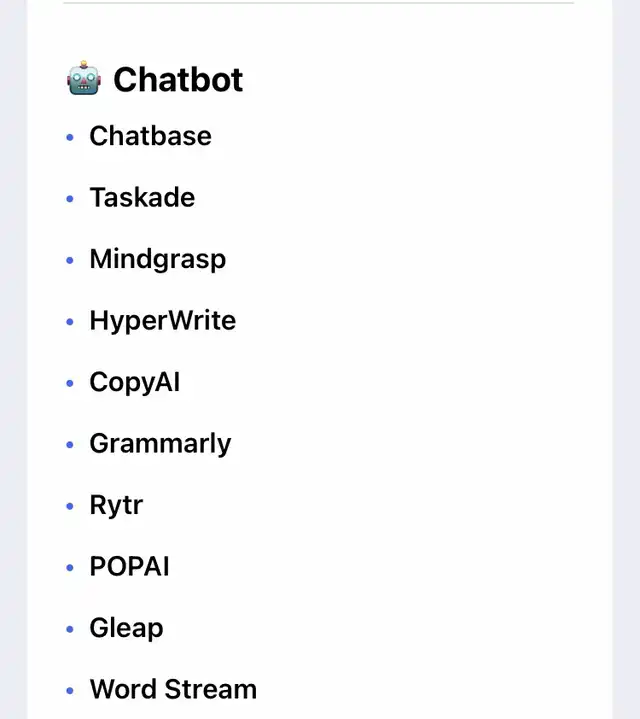Click the Word Stream item
Viewport: 640px width, 719px height.
pyautogui.click(x=173, y=689)
